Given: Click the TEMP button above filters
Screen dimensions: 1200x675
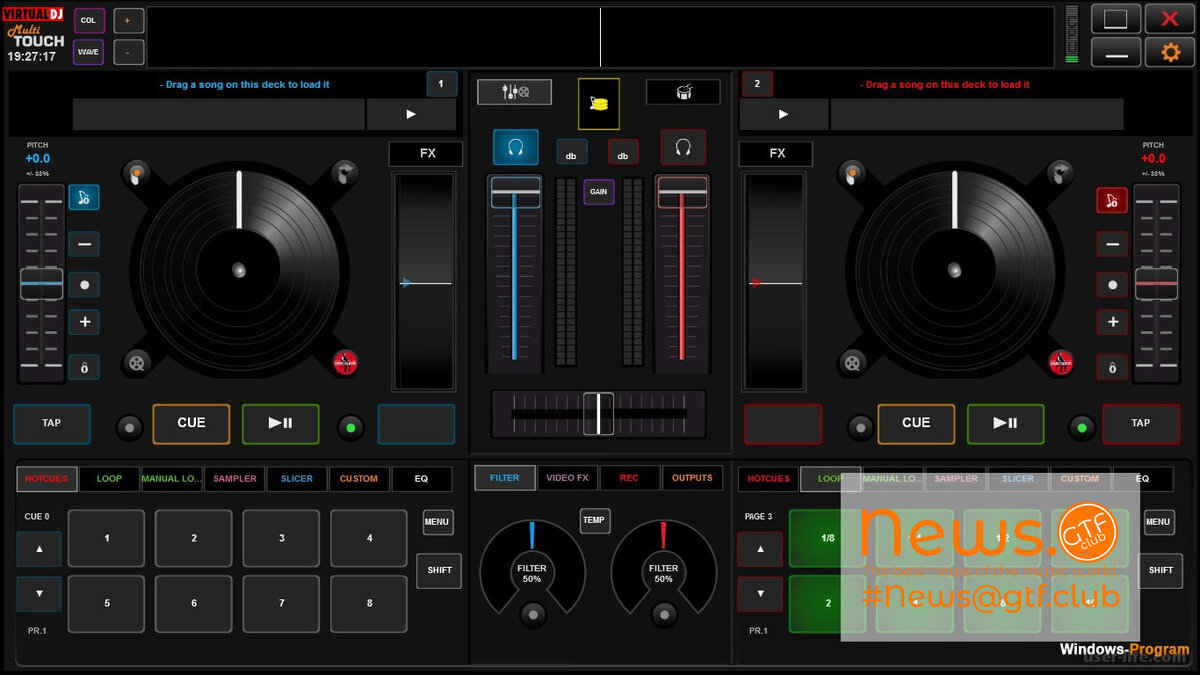Looking at the screenshot, I should (595, 521).
